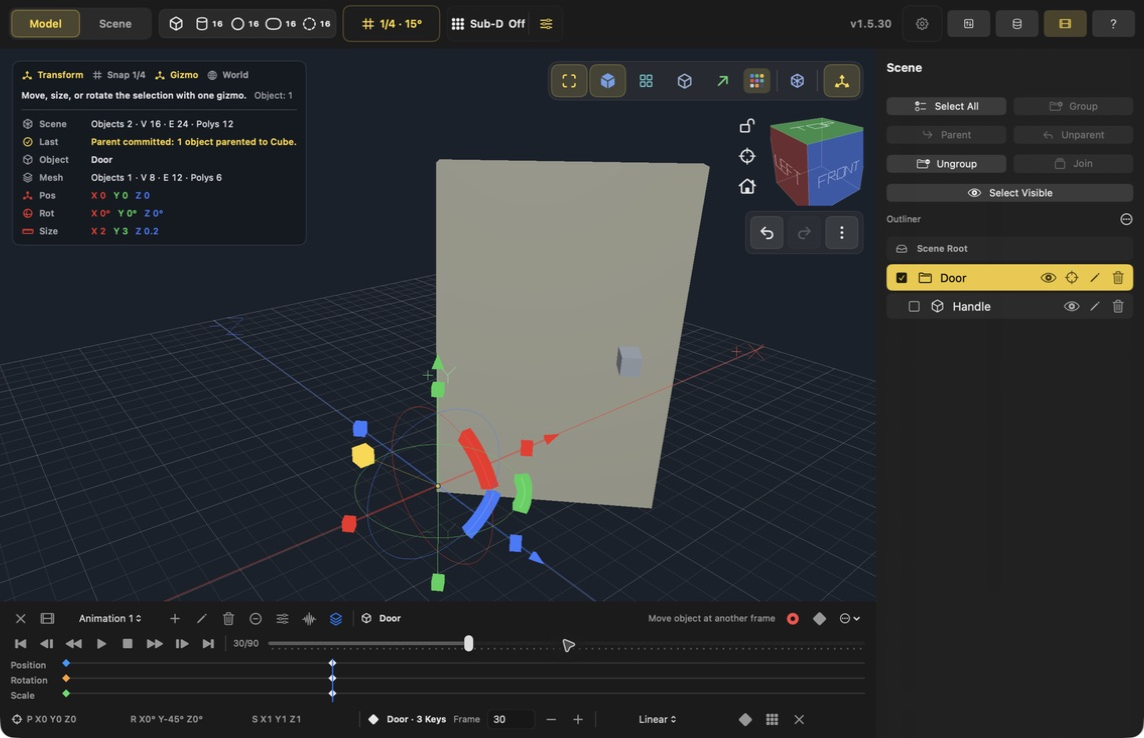The width and height of the screenshot is (1144, 738).
Task: Uncheck the Door checkbox in outliner
Action: click(902, 278)
